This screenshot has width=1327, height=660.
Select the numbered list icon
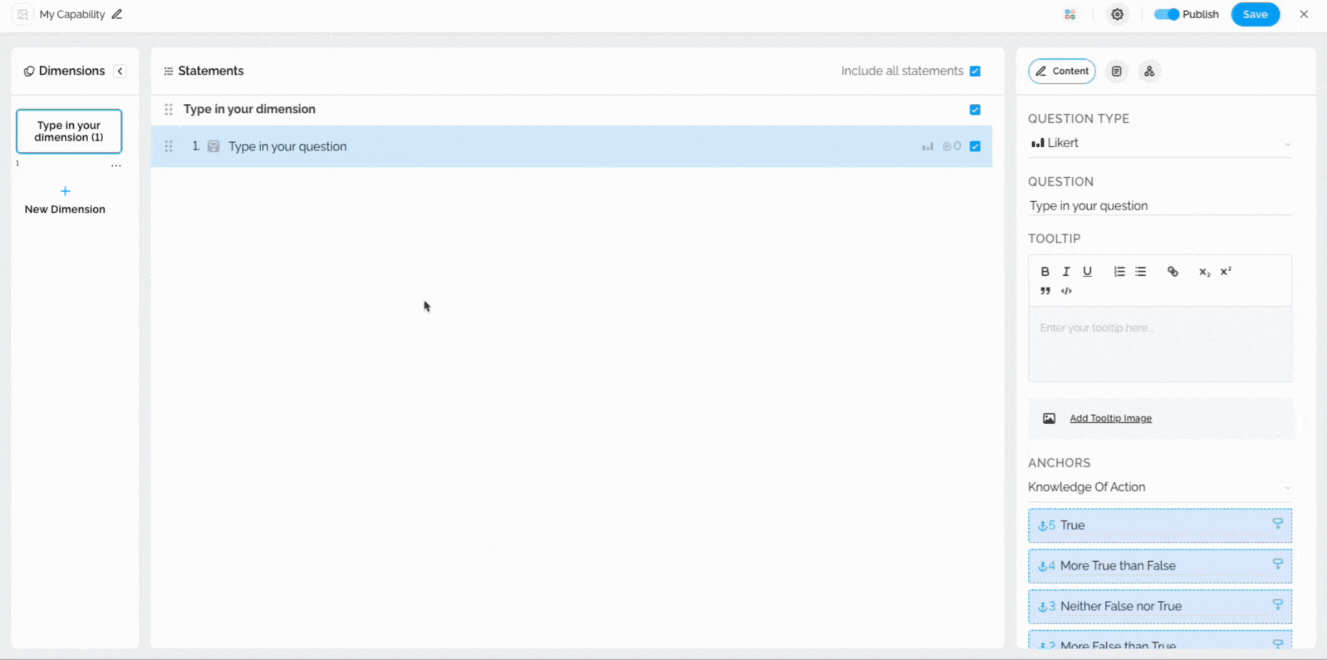point(1119,272)
